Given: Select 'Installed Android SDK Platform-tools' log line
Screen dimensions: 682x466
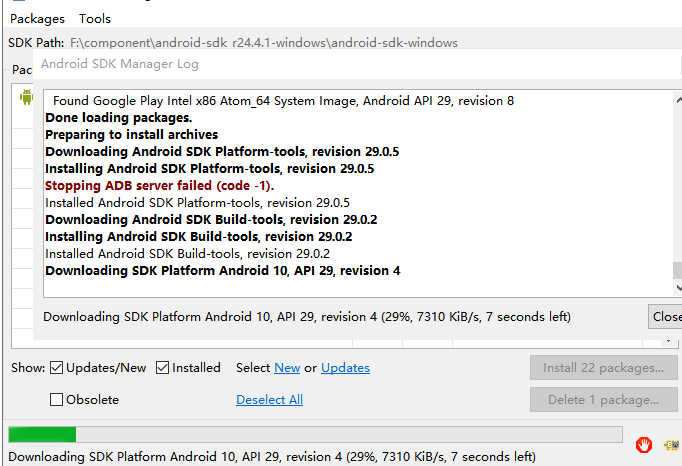Looking at the screenshot, I should tap(197, 203).
